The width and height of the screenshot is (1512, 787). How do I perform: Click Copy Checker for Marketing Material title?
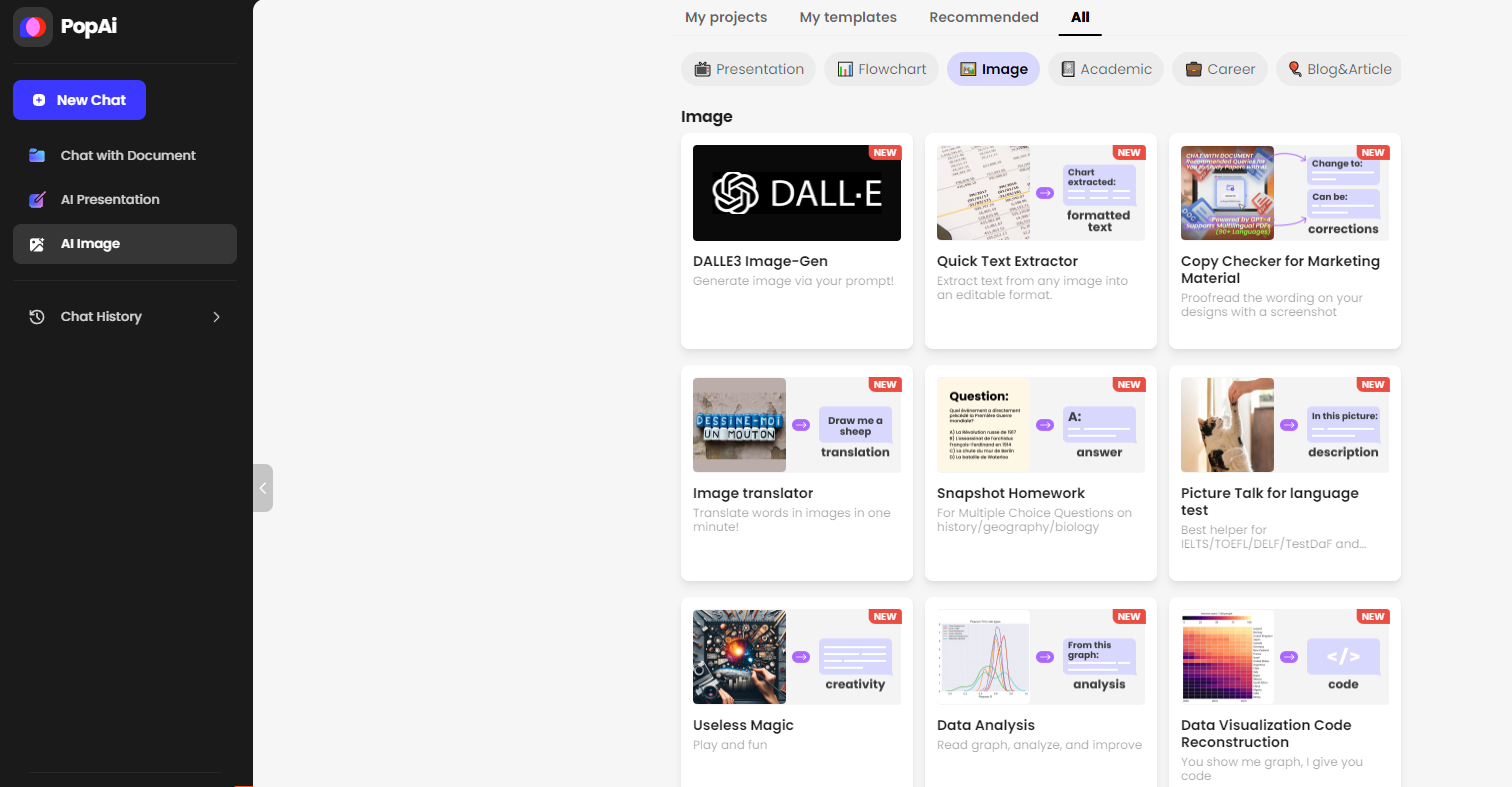pyautogui.click(x=1280, y=270)
